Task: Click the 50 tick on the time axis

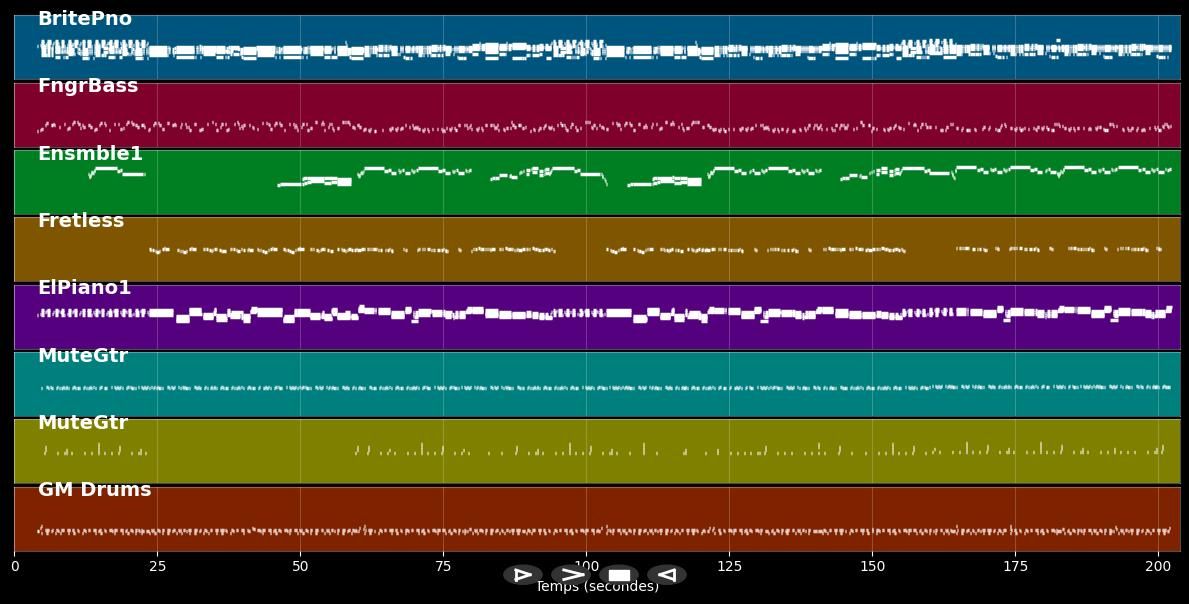Action: coord(300,566)
